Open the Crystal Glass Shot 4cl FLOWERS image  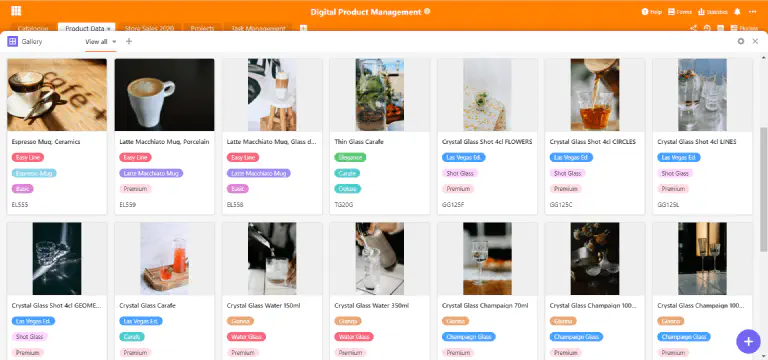[487, 95]
